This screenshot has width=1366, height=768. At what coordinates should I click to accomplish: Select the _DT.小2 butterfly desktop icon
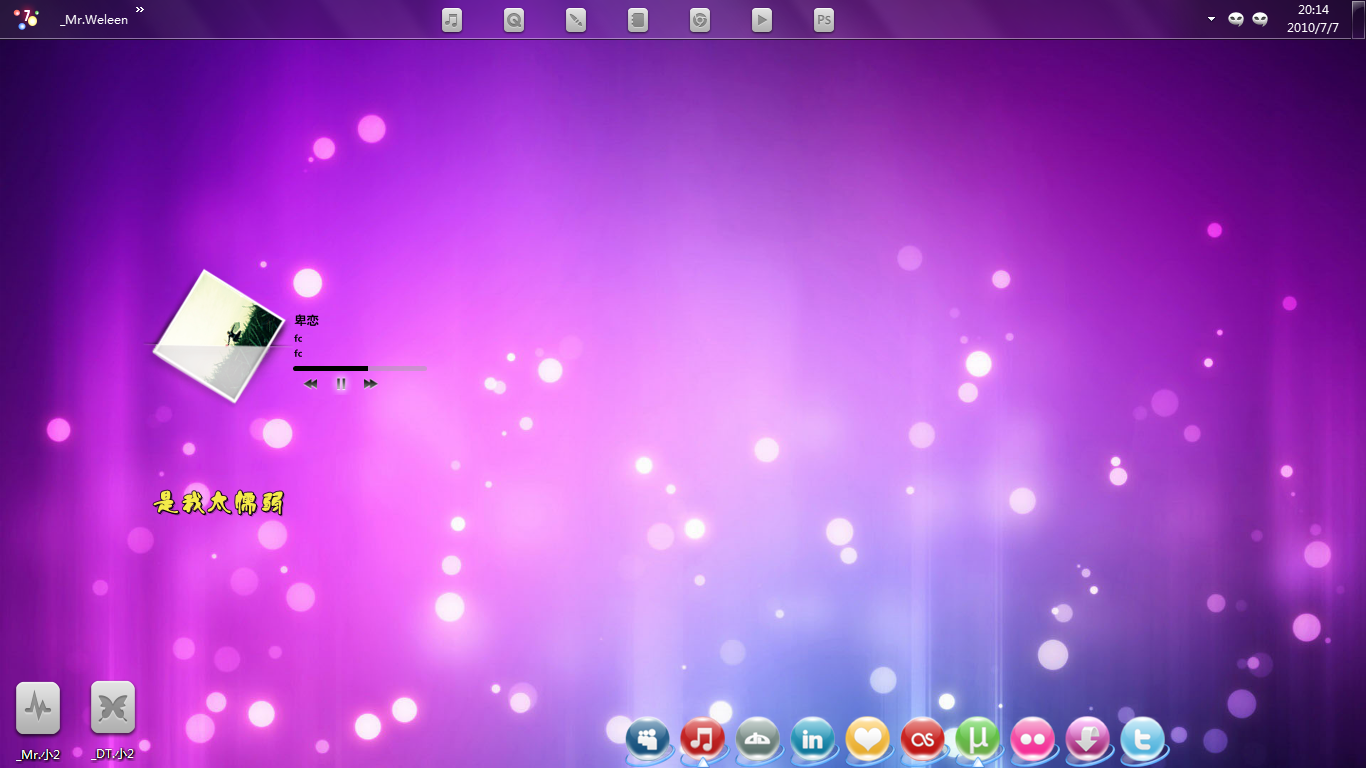click(x=113, y=721)
